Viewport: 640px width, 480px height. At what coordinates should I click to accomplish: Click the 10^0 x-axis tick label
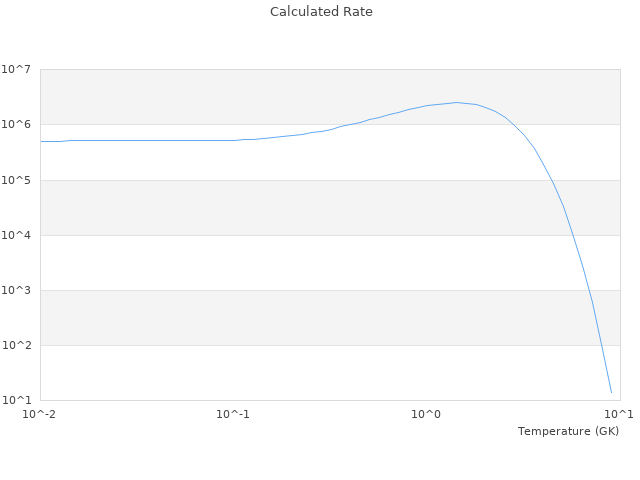point(427,414)
